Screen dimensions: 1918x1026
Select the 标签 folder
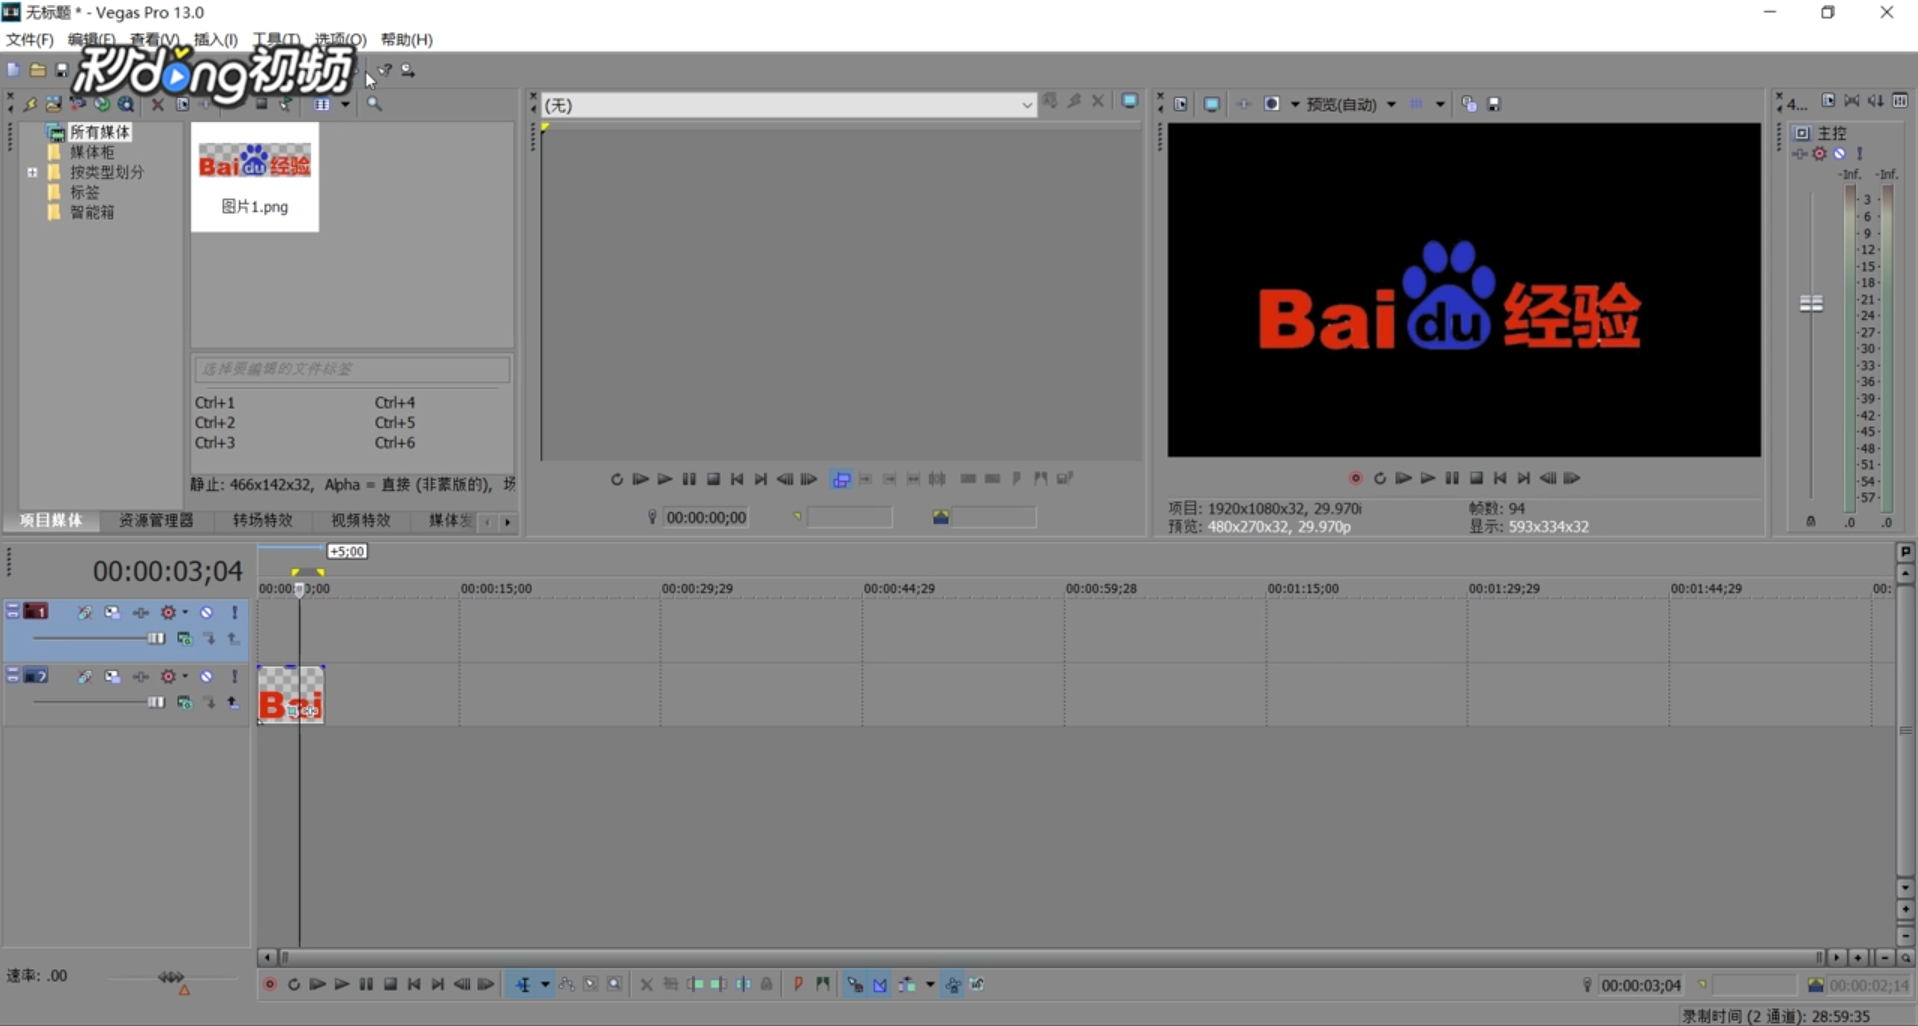point(84,192)
